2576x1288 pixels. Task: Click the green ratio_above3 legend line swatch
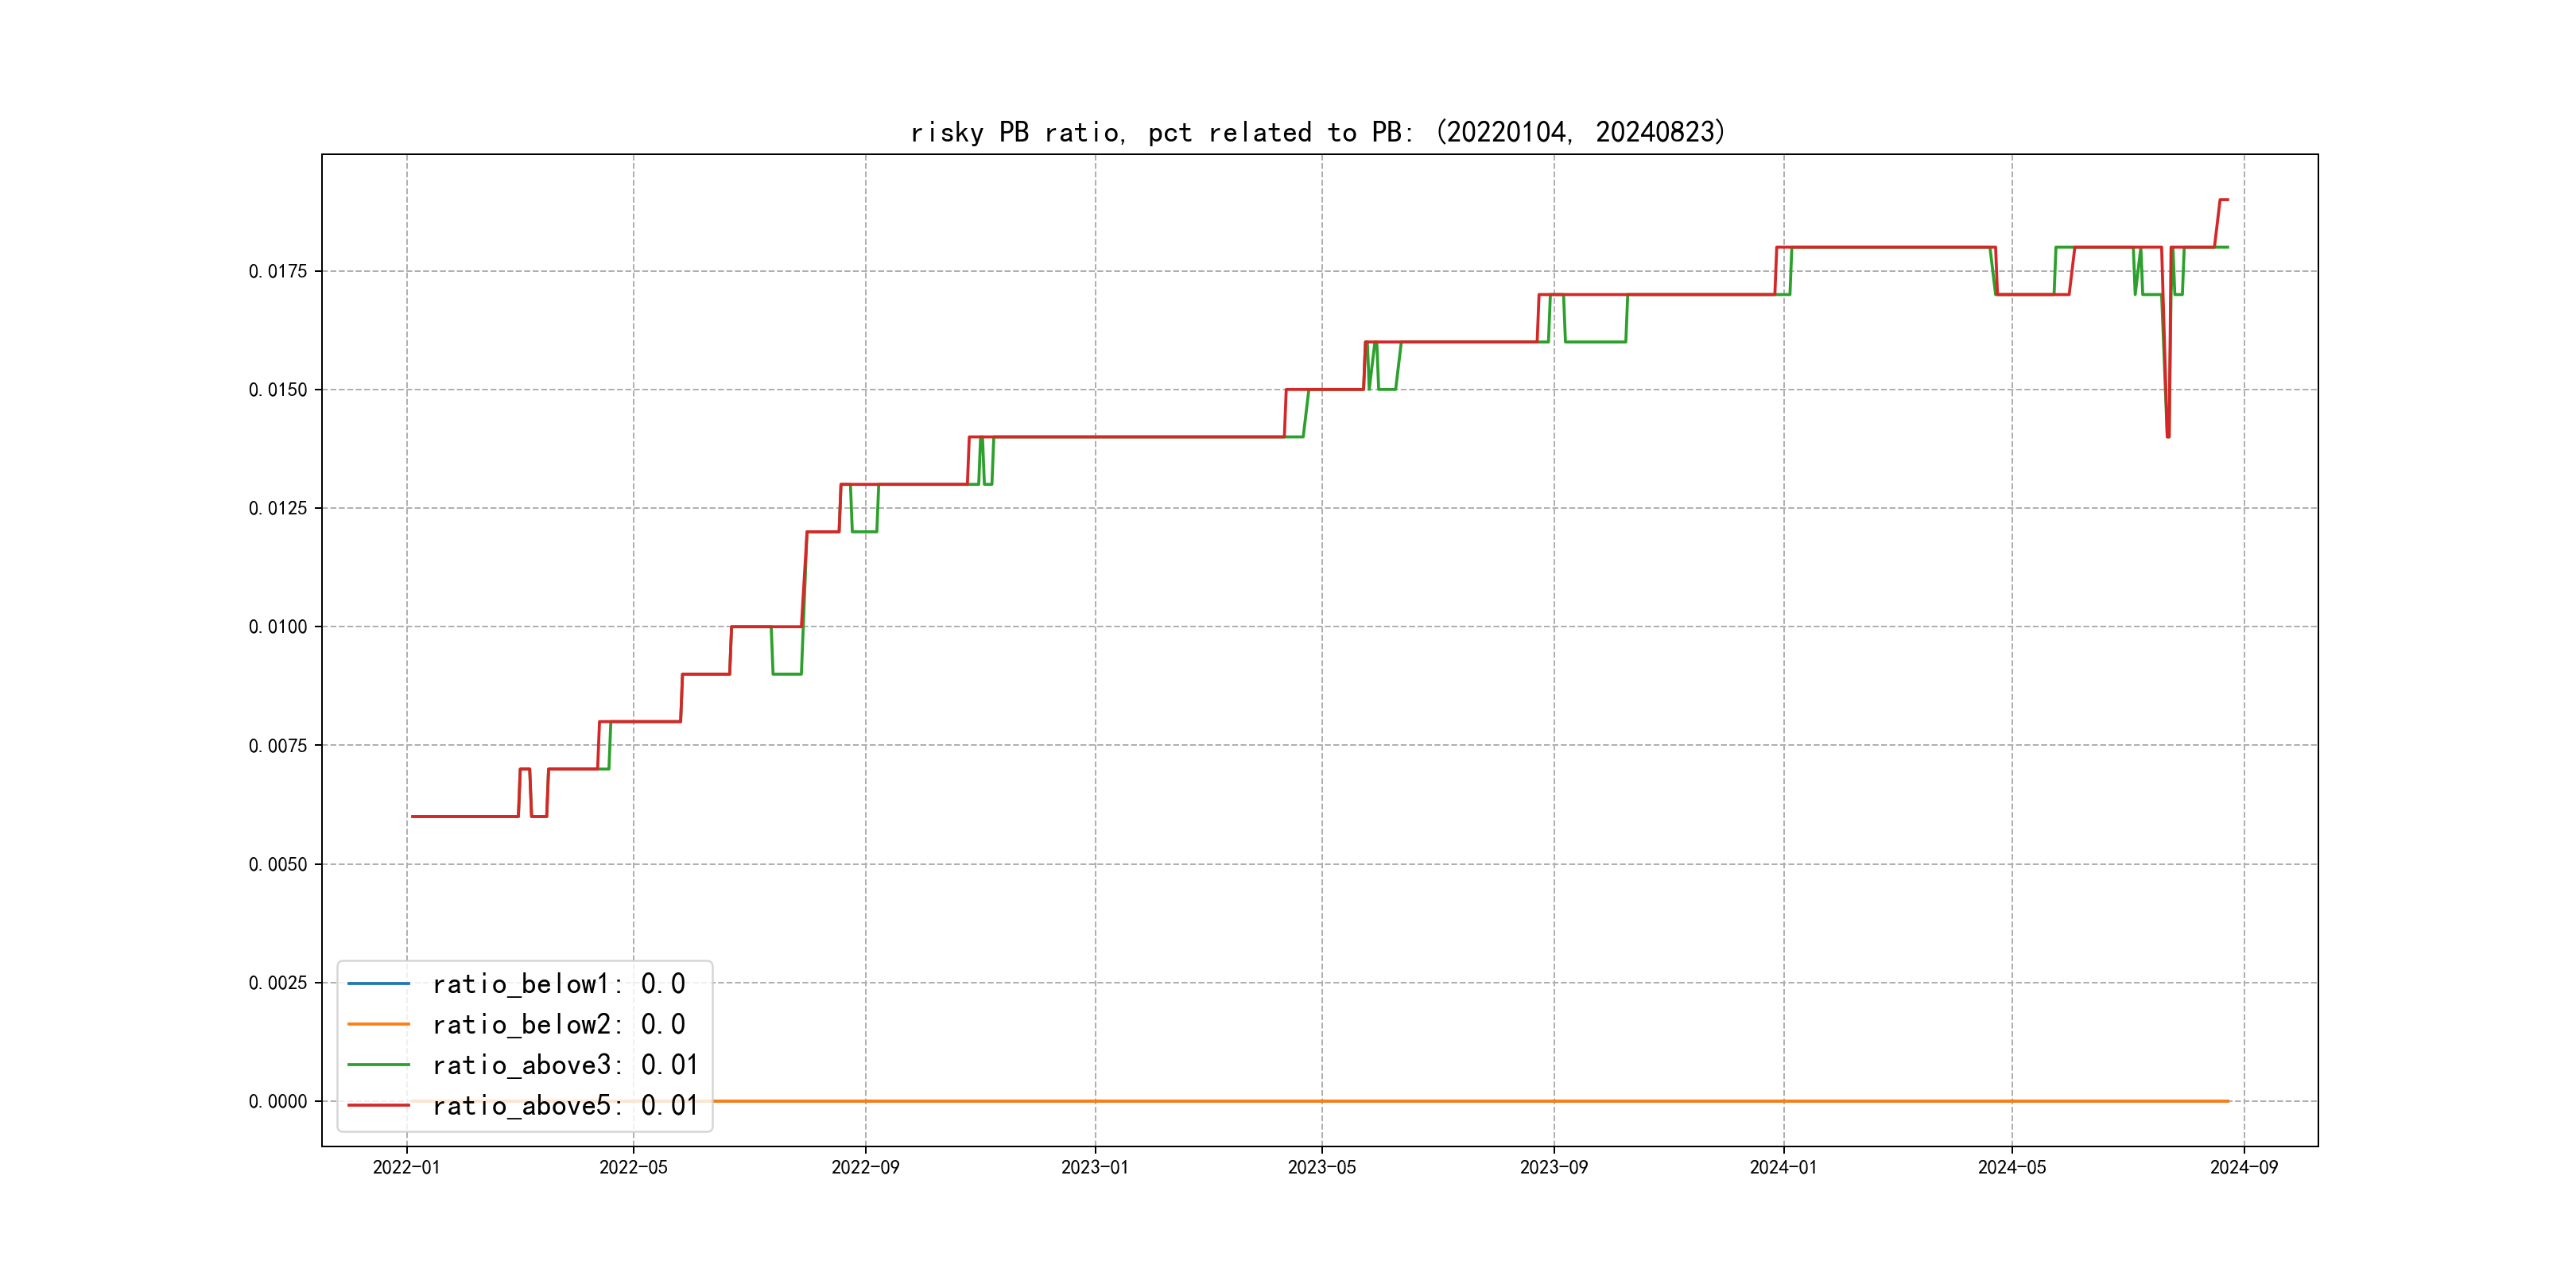378,1065
